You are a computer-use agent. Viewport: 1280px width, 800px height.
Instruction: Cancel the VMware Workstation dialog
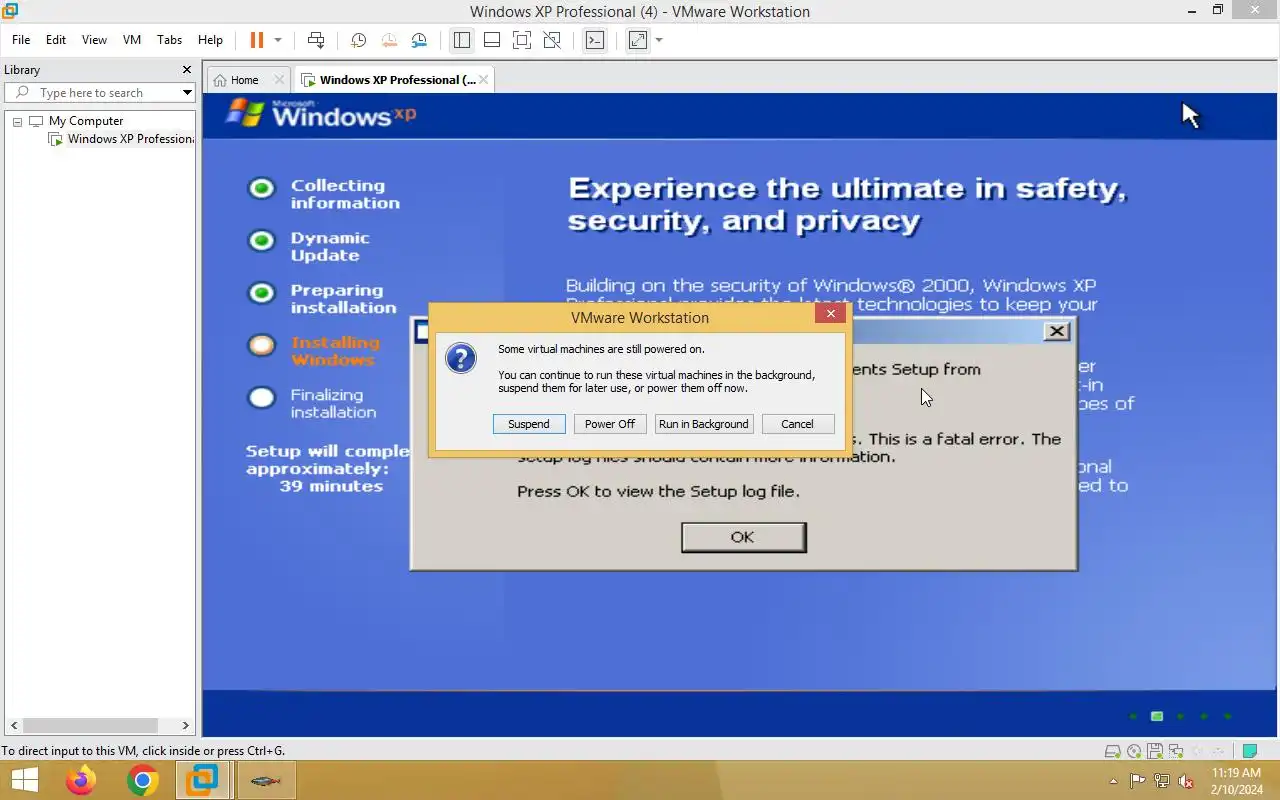[x=798, y=424]
